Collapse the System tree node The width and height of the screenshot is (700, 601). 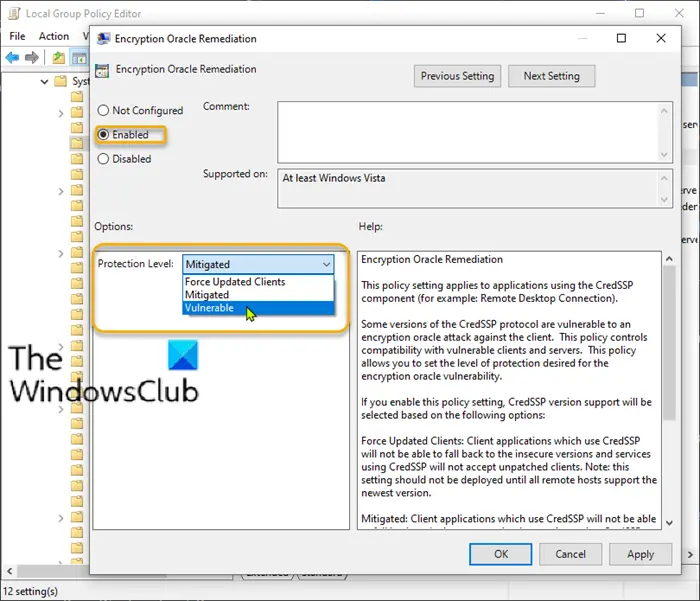click(44, 82)
